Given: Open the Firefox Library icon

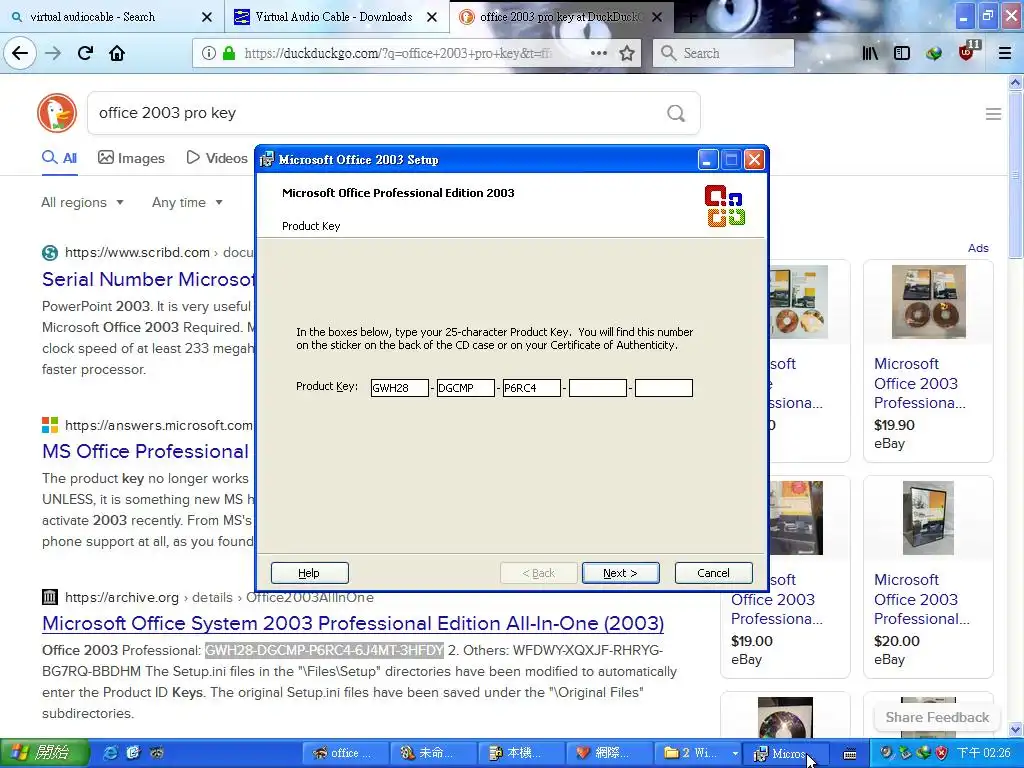Looking at the screenshot, I should 870,53.
